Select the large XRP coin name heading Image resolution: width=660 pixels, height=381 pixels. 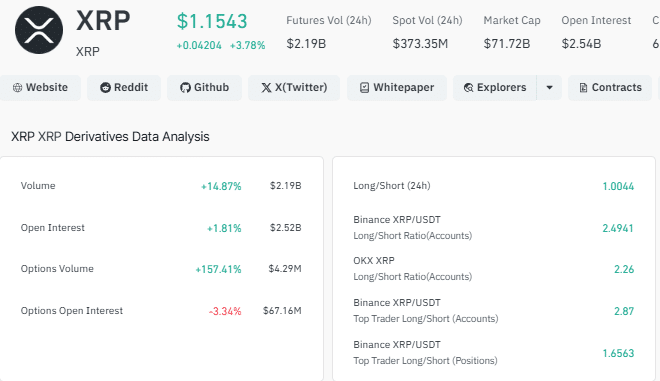point(103,20)
